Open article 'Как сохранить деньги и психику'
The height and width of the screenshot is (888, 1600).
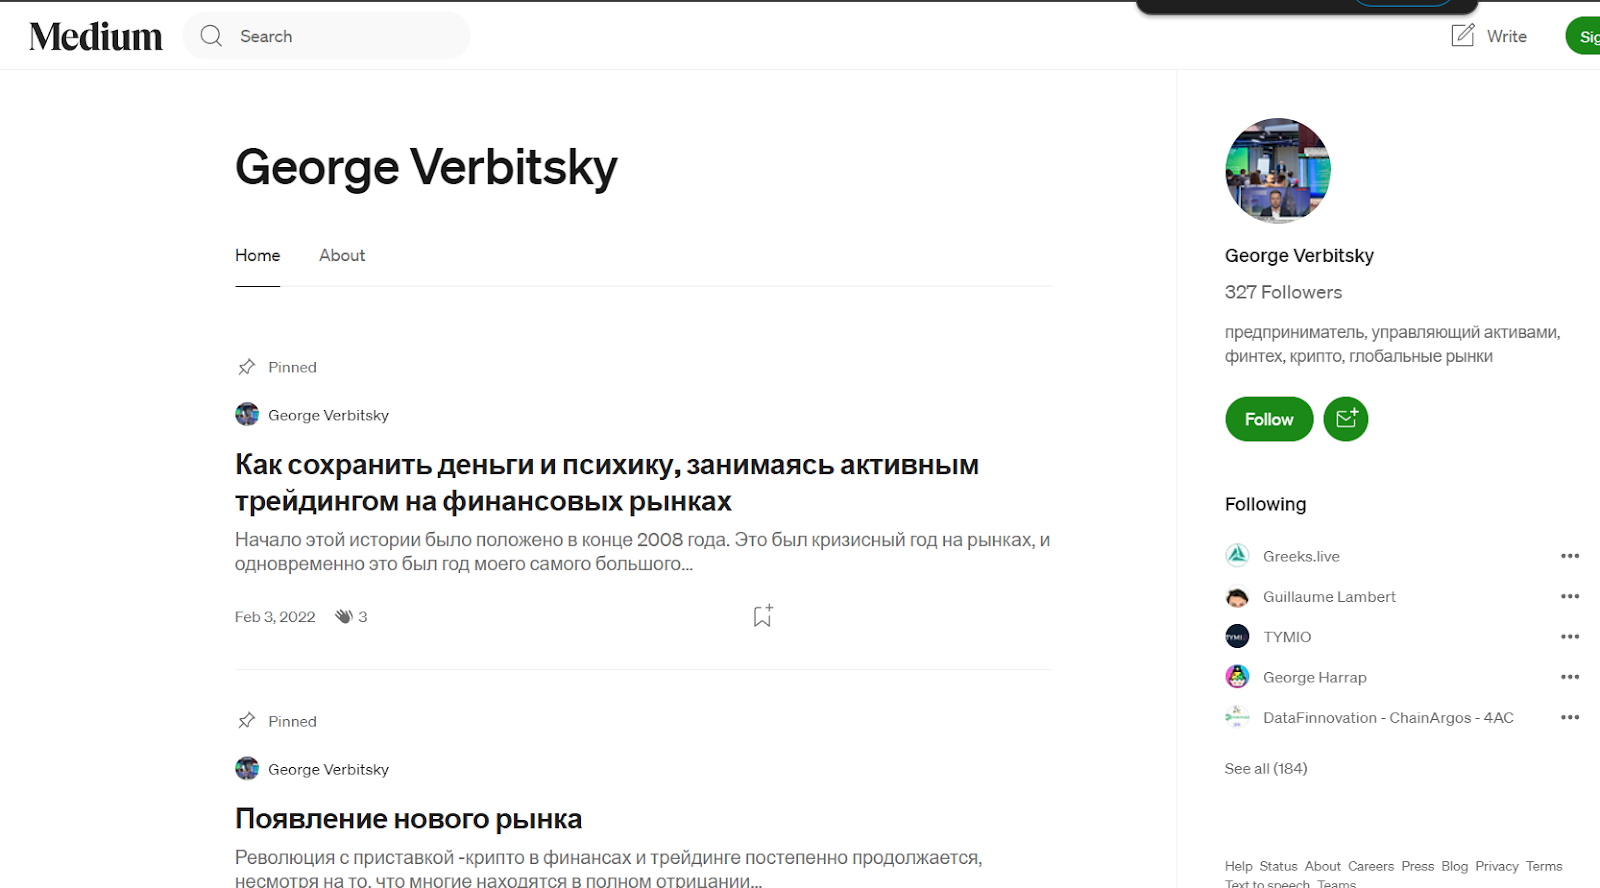point(607,482)
